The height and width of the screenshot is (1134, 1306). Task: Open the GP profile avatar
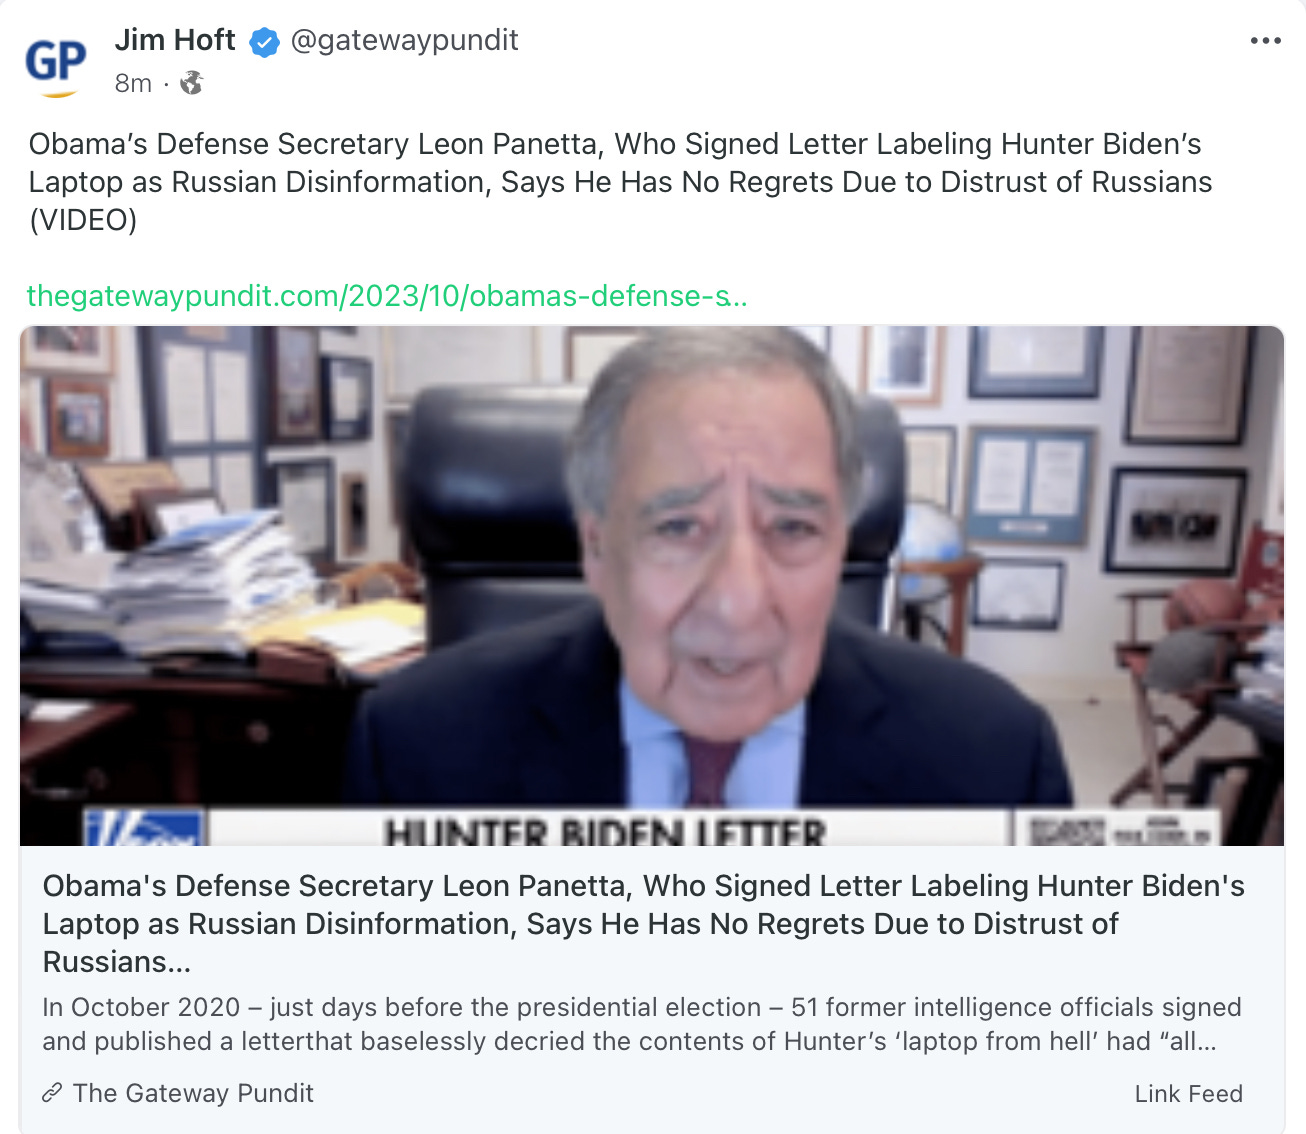[x=56, y=65]
